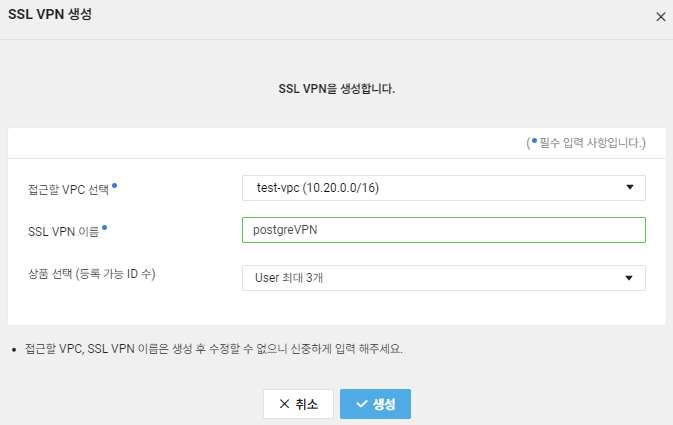The height and width of the screenshot is (425, 673).
Task: Click the SSL VPN 이름 label
Action: click(64, 232)
